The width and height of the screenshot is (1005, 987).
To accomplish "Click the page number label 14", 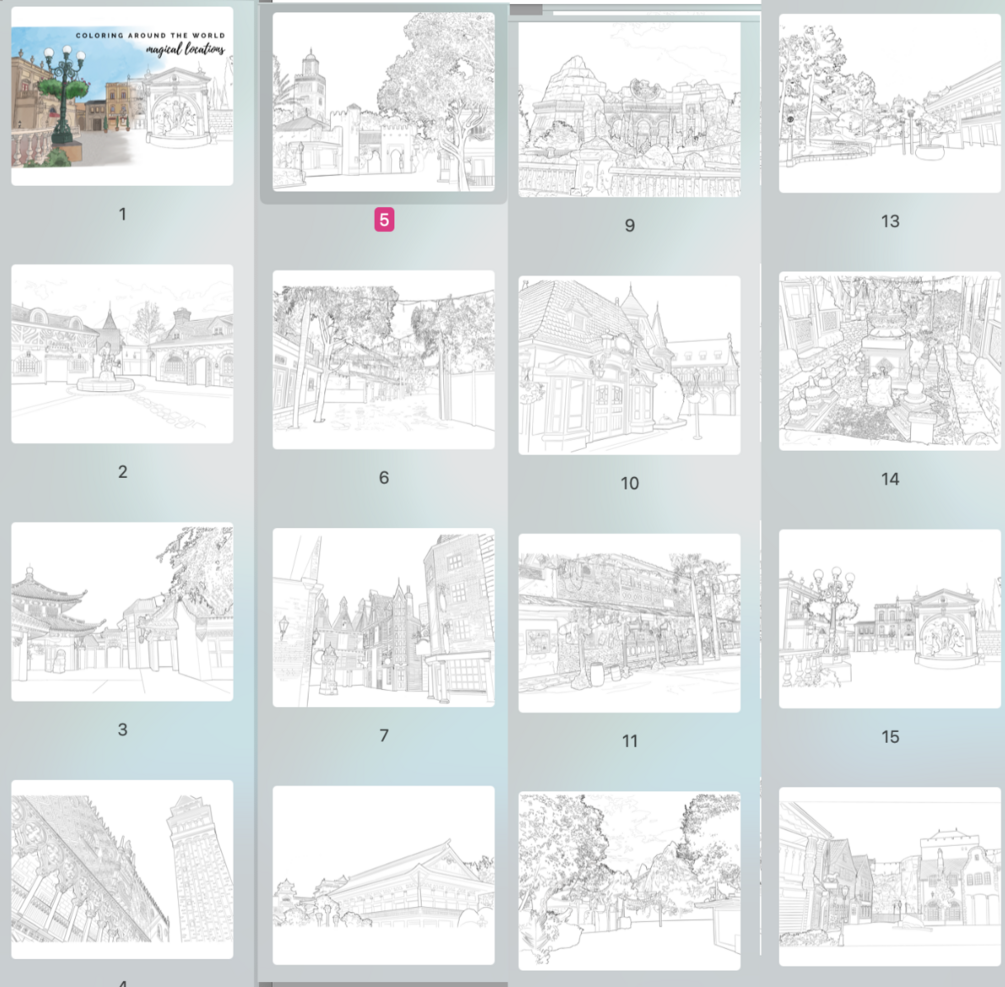I will (890, 479).
